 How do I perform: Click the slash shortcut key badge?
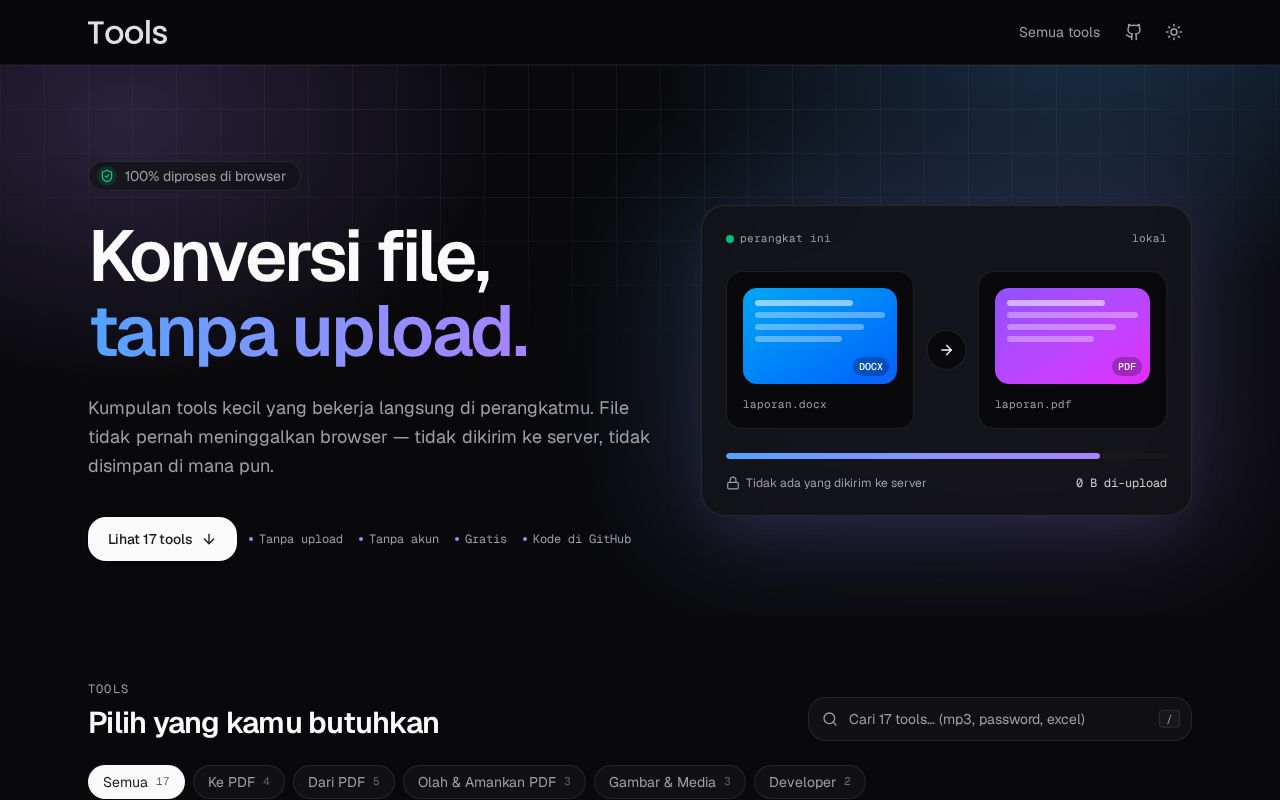(1169, 719)
